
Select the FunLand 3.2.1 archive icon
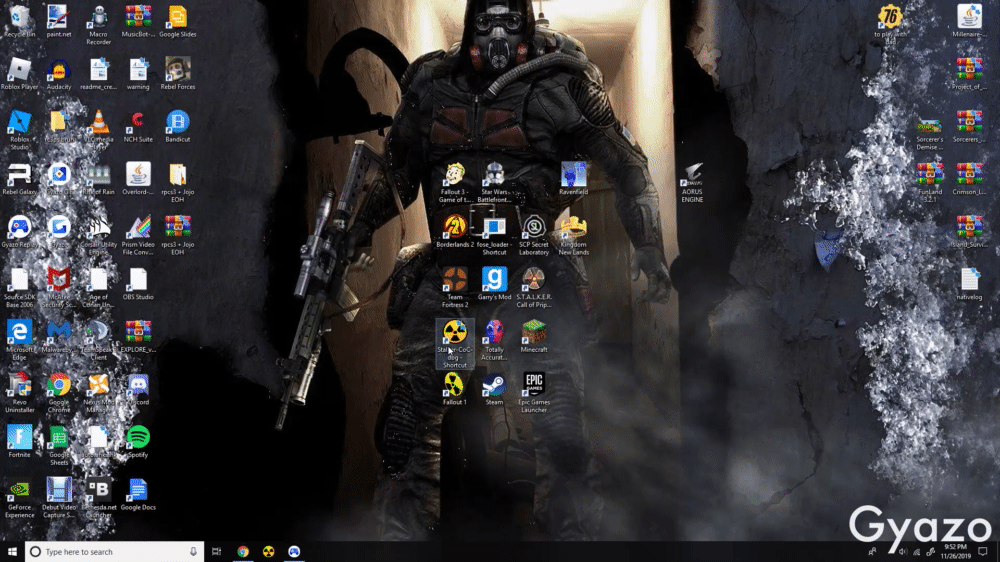(x=930, y=182)
